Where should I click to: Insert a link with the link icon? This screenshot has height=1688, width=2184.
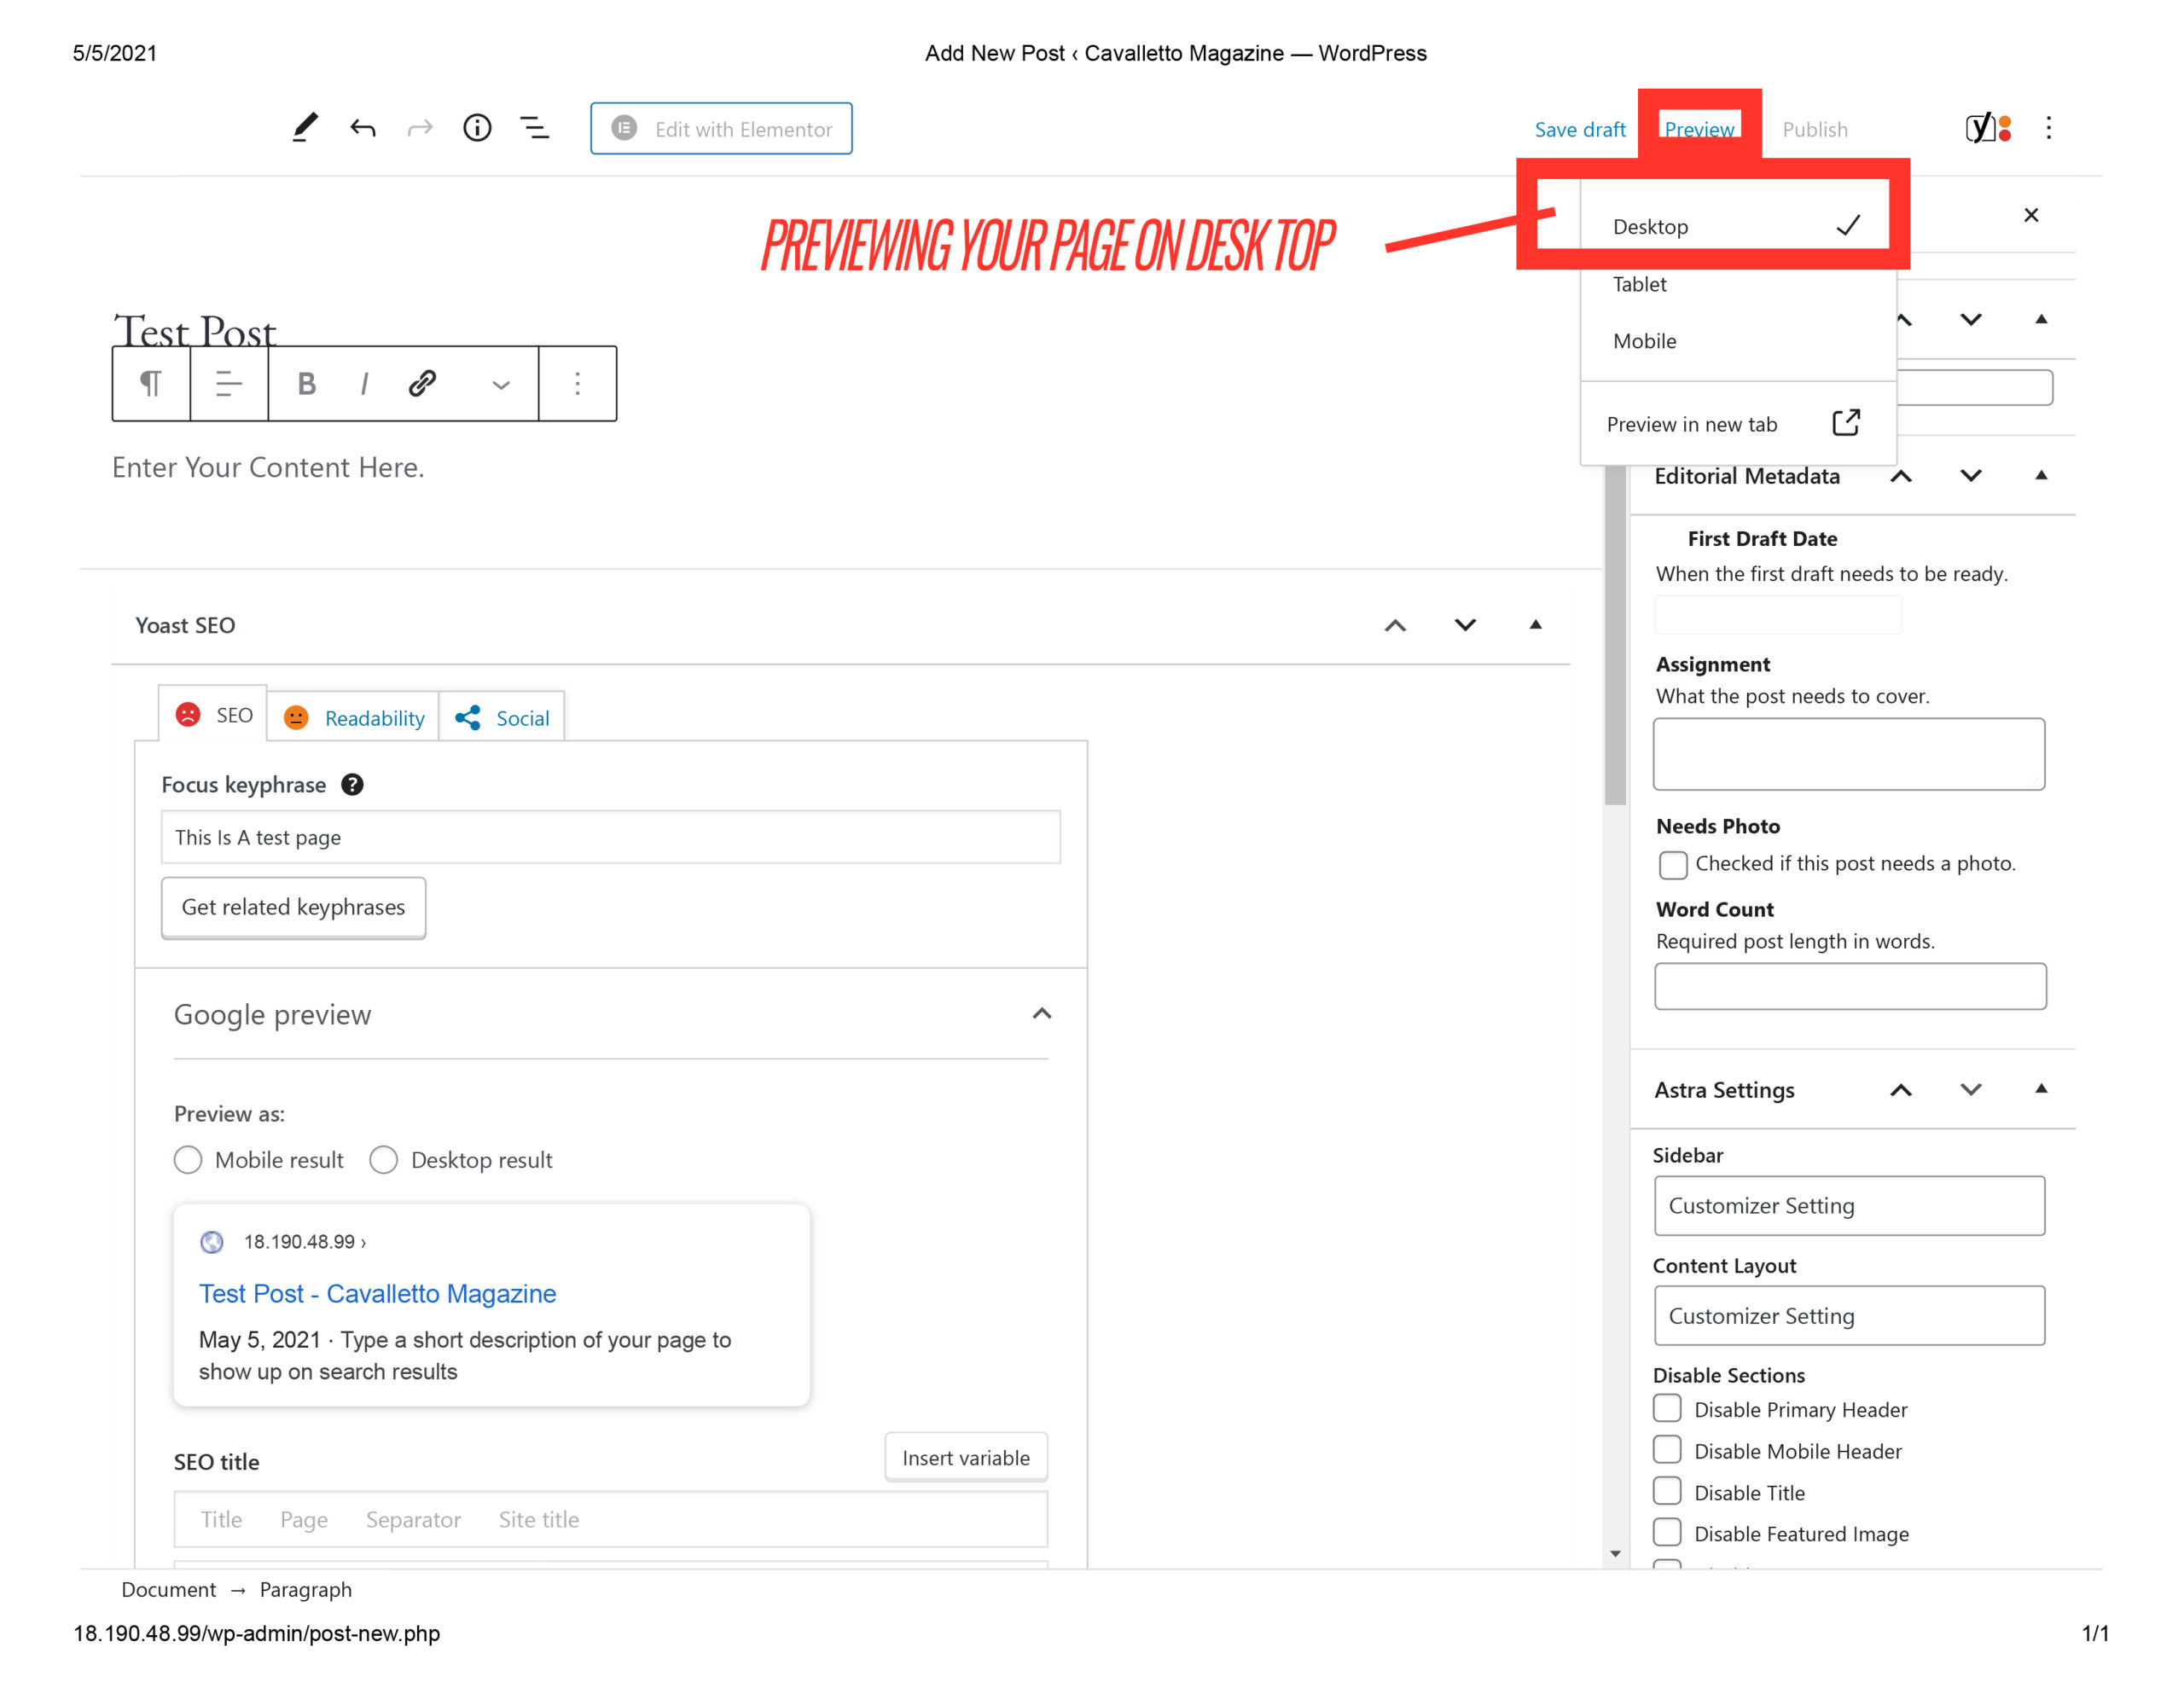point(422,383)
